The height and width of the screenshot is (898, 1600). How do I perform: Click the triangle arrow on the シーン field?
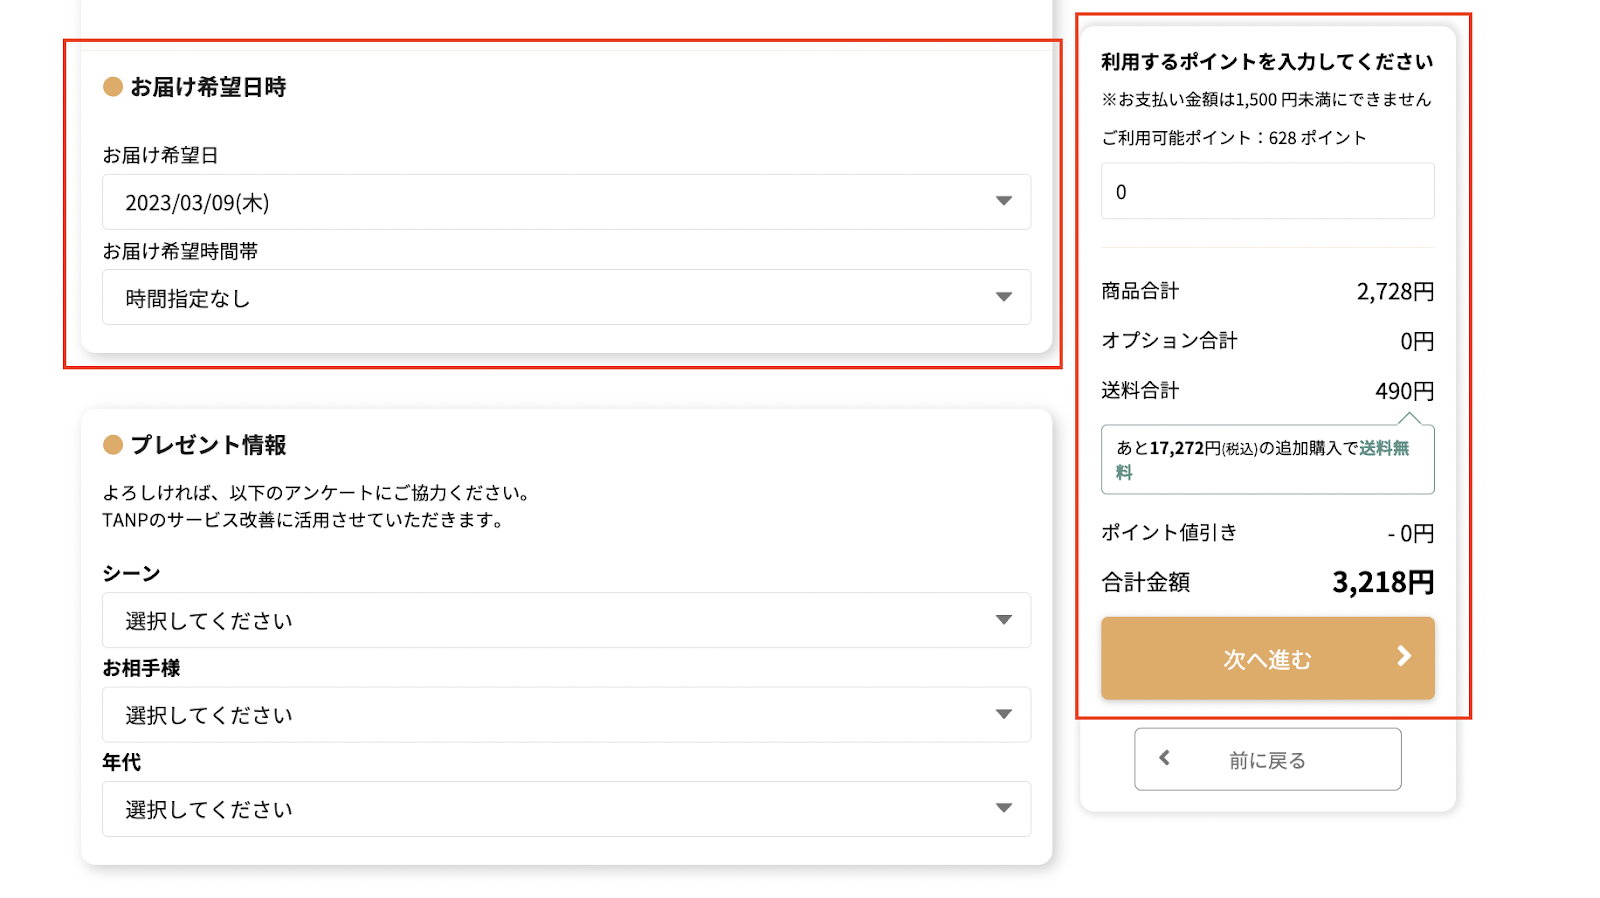point(1004,620)
